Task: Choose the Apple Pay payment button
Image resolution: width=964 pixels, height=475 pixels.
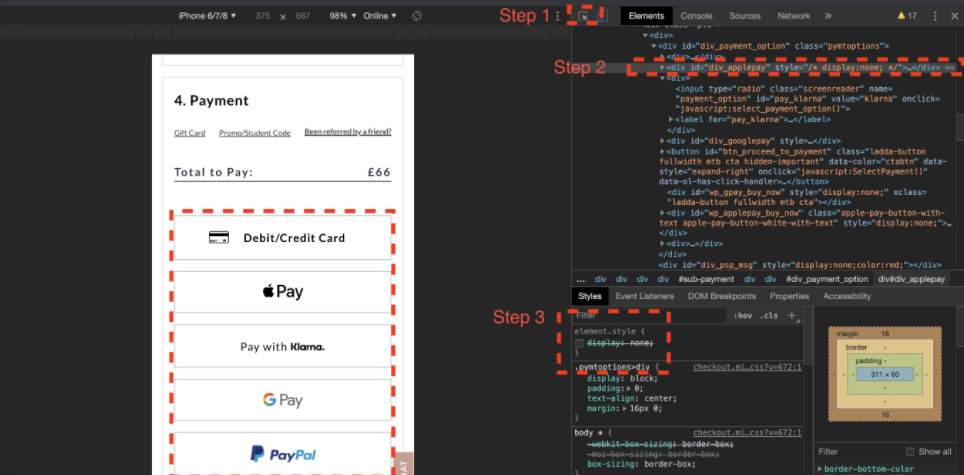Action: pos(283,291)
